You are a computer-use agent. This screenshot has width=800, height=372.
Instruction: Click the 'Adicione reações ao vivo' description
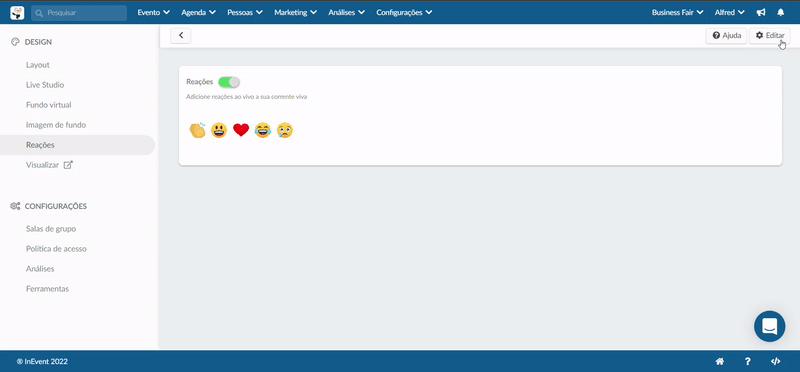246,96
